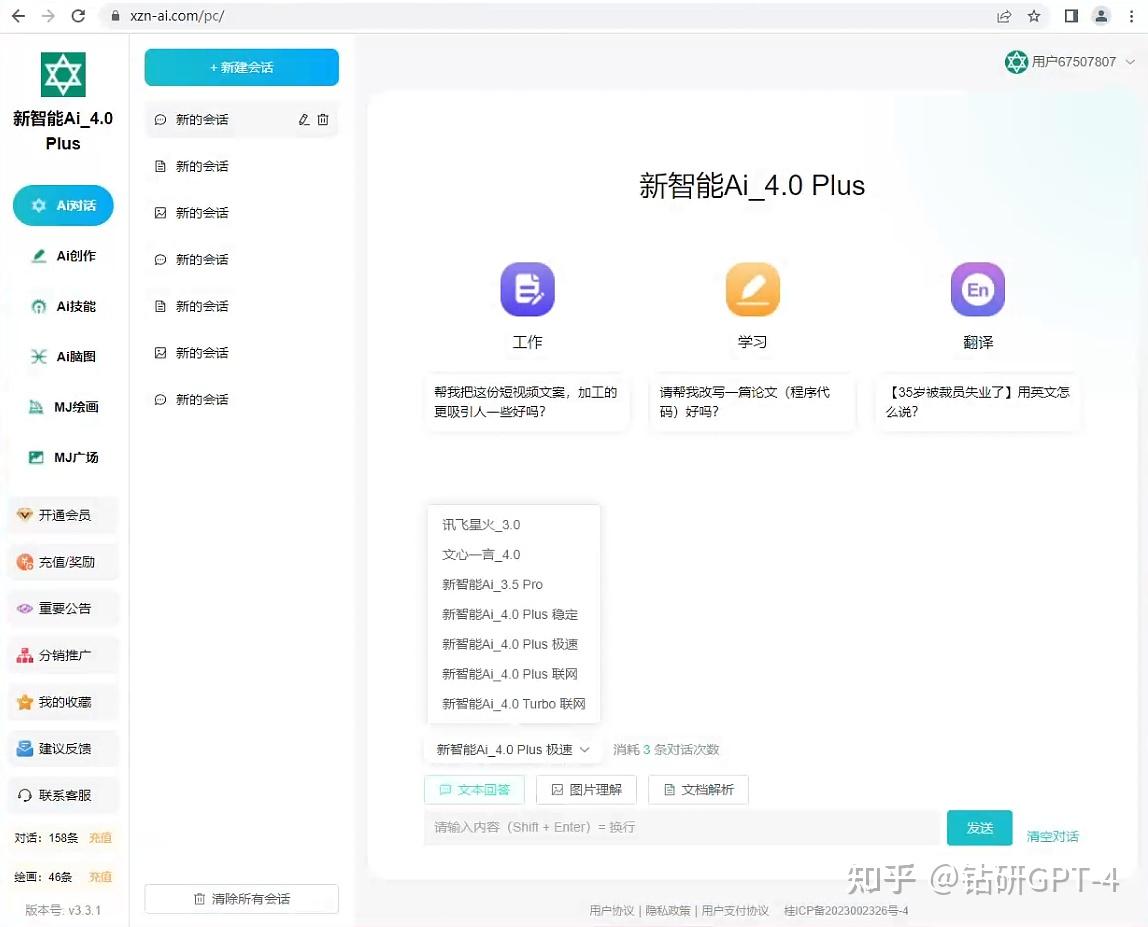The height and width of the screenshot is (927, 1148).
Task: Click the 请帮我改写一篇论文 prompt card
Action: (753, 402)
